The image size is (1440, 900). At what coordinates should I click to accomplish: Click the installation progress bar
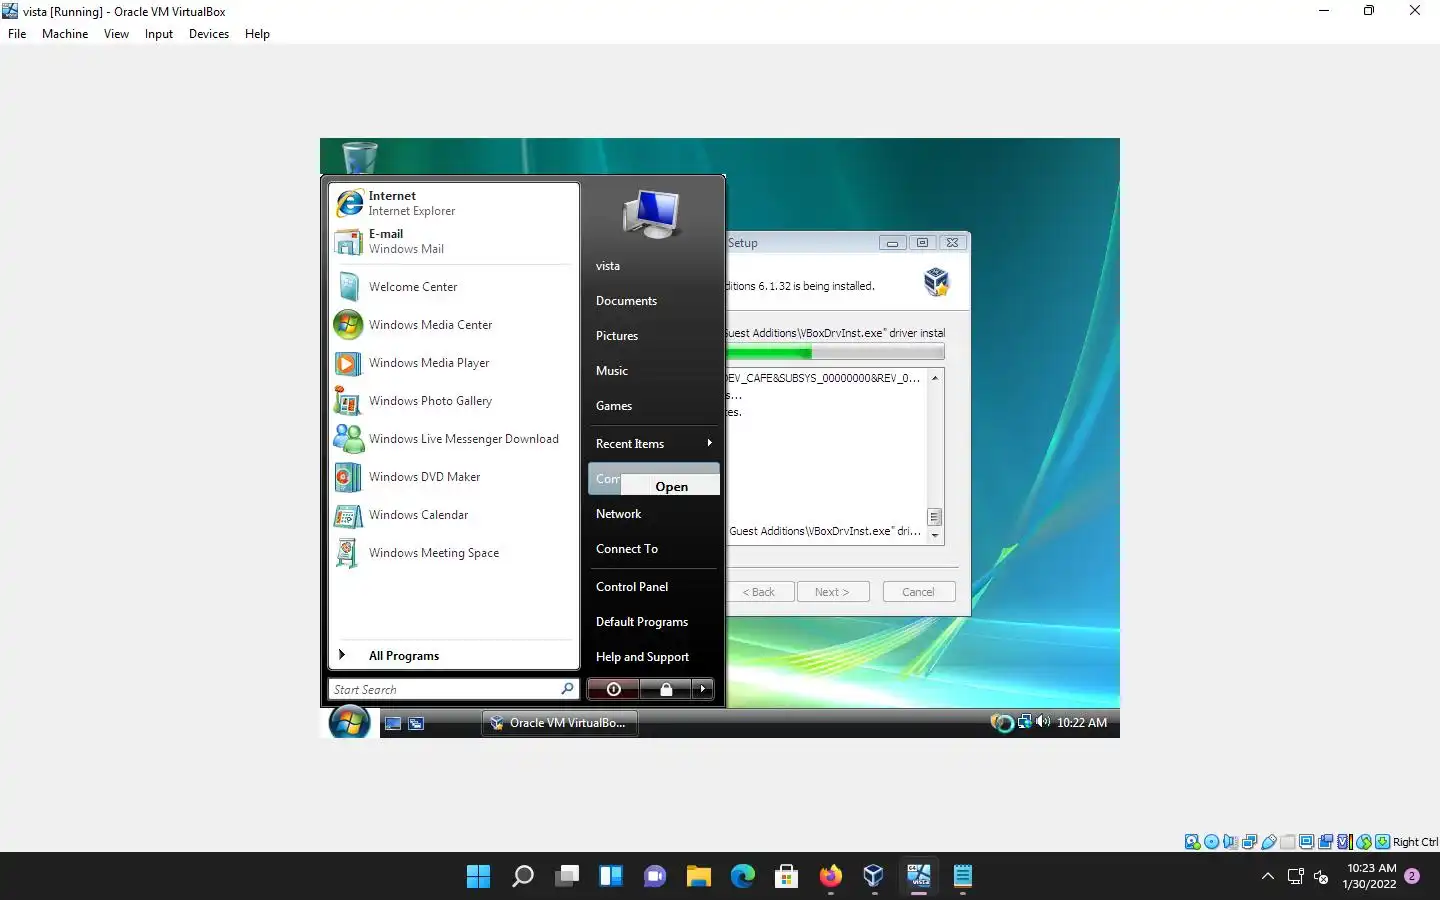835,353
